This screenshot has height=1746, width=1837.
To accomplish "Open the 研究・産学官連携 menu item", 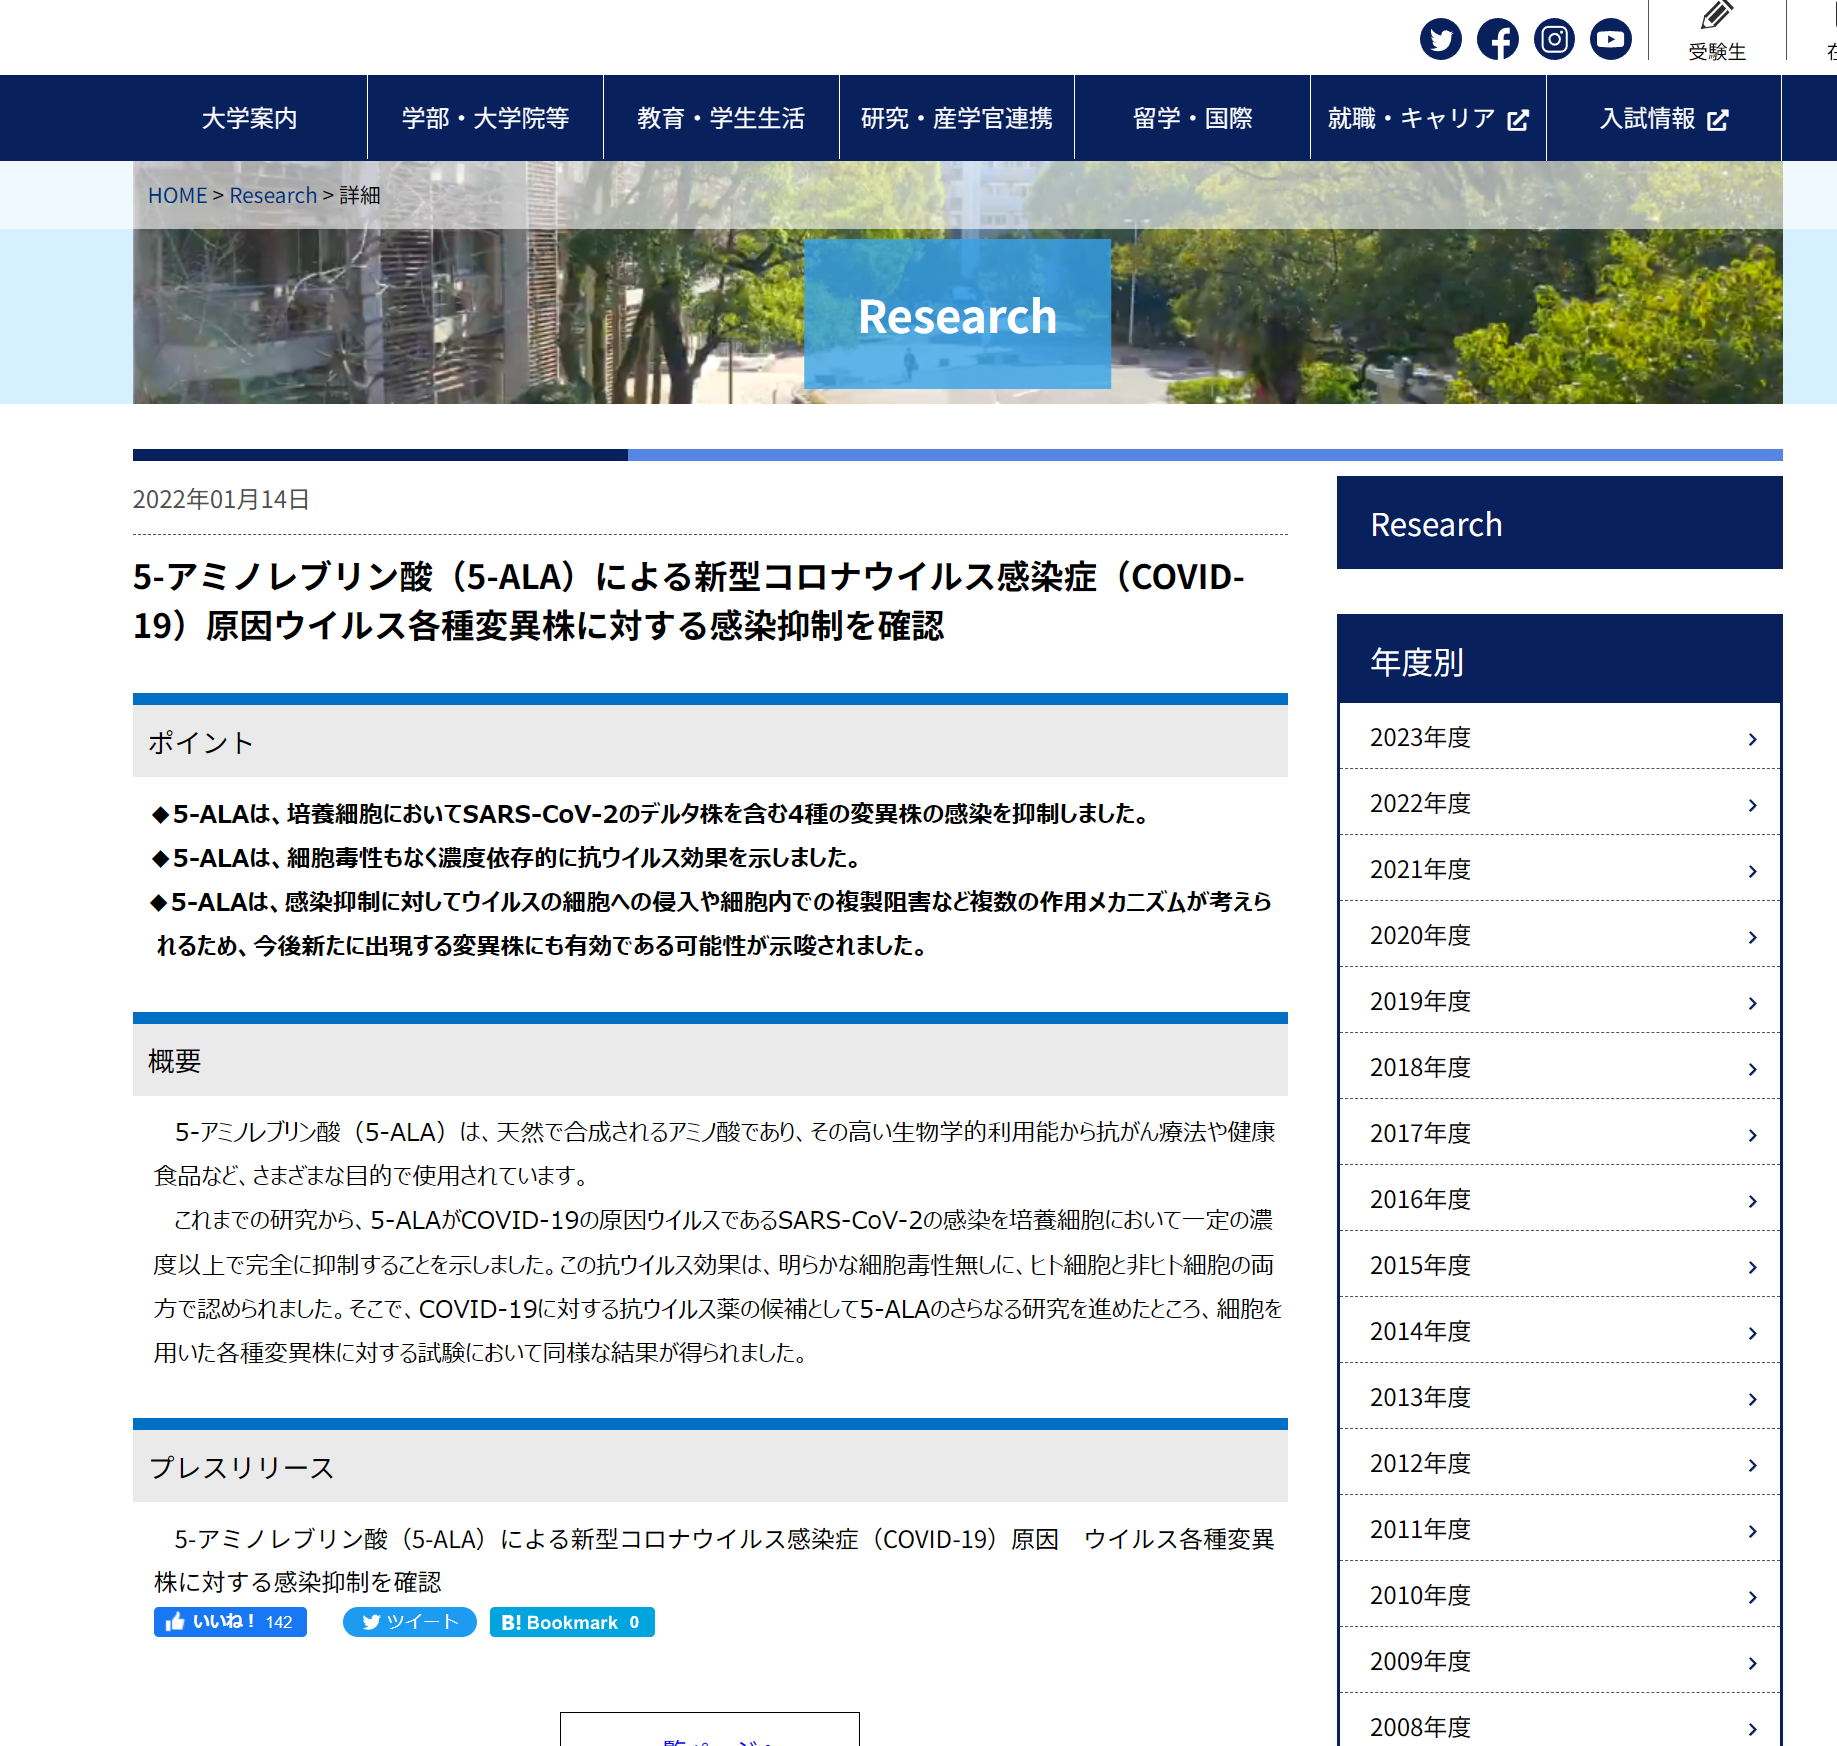I will point(956,119).
